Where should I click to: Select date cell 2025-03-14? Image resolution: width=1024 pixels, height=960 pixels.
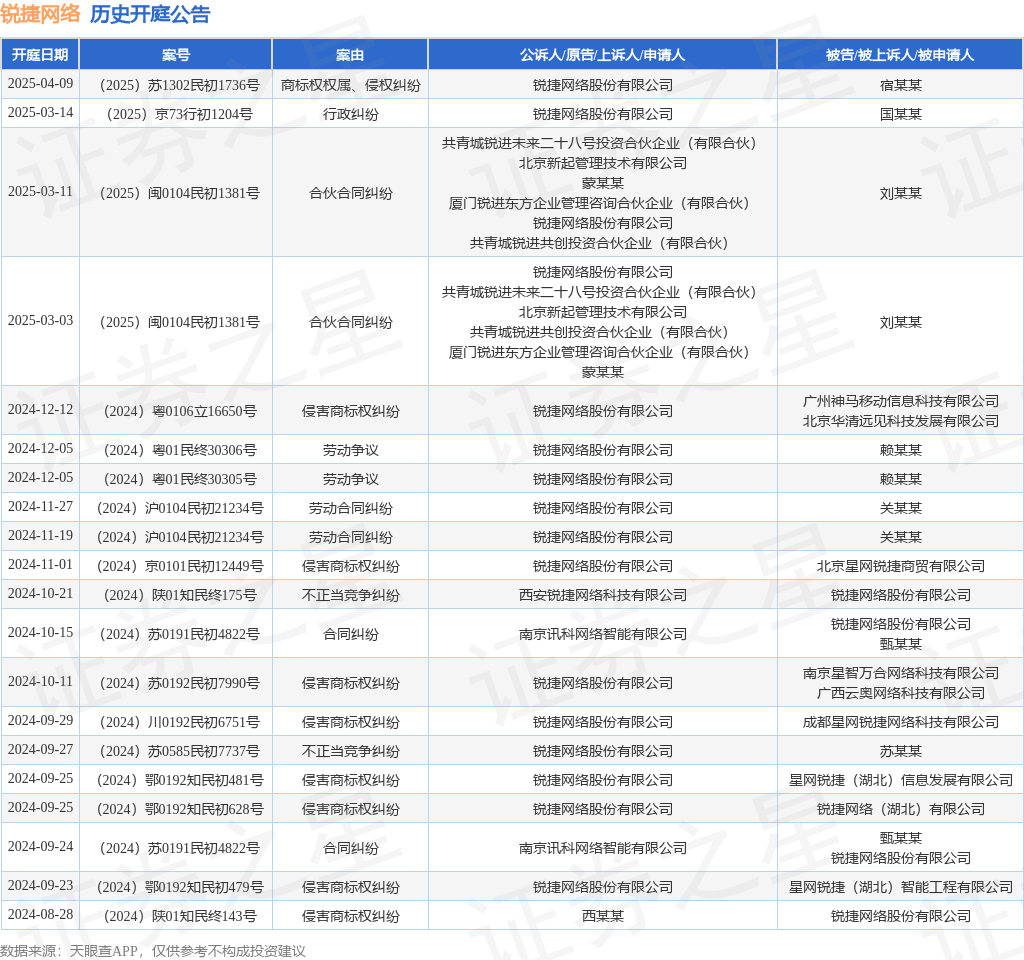tap(40, 112)
